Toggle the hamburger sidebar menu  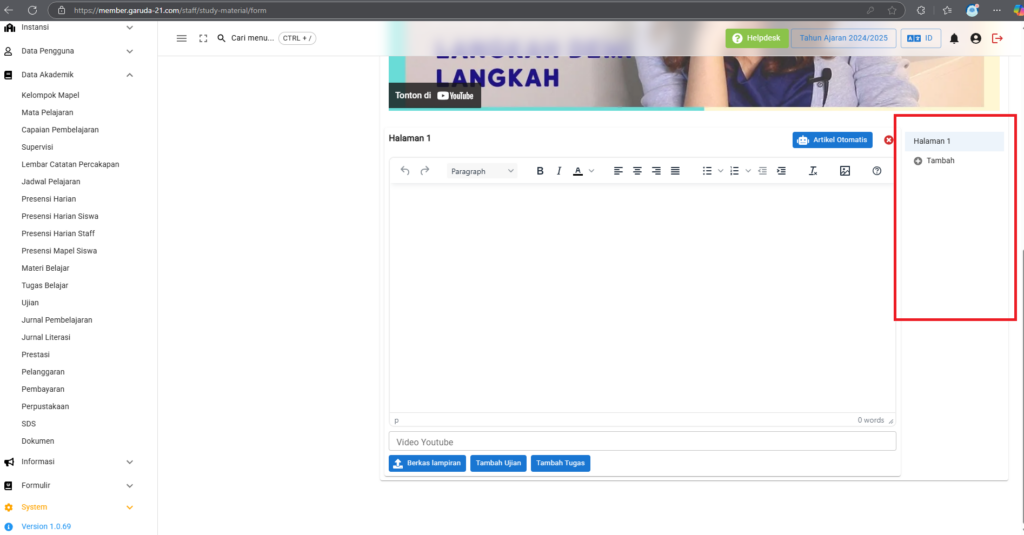click(182, 39)
